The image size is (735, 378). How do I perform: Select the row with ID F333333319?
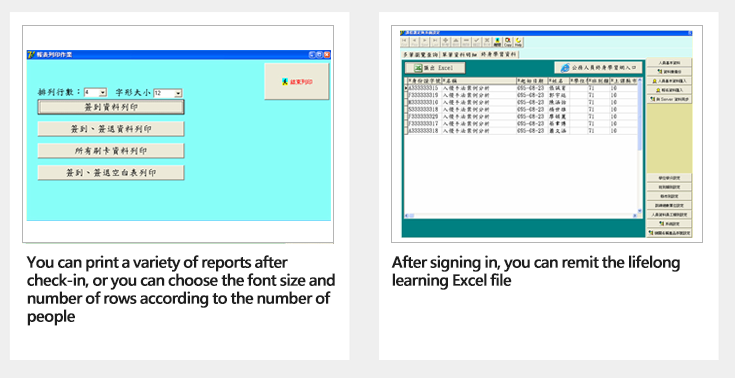tap(521, 95)
